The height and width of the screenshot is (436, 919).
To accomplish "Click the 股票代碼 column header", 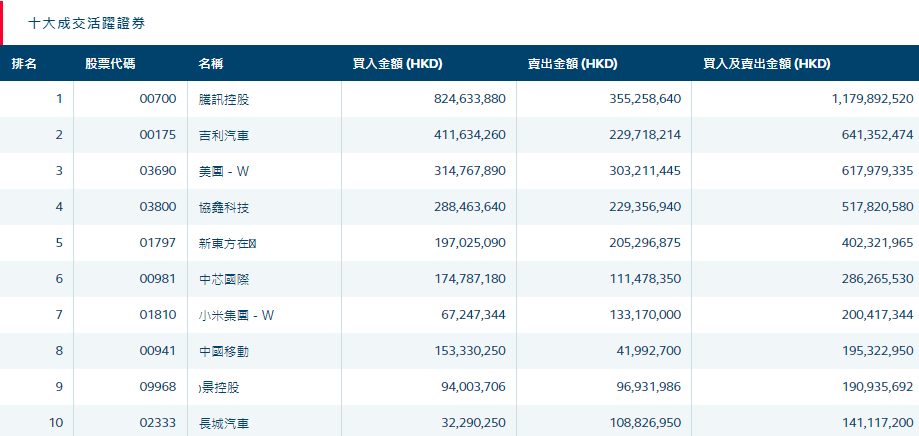I will coord(110,64).
